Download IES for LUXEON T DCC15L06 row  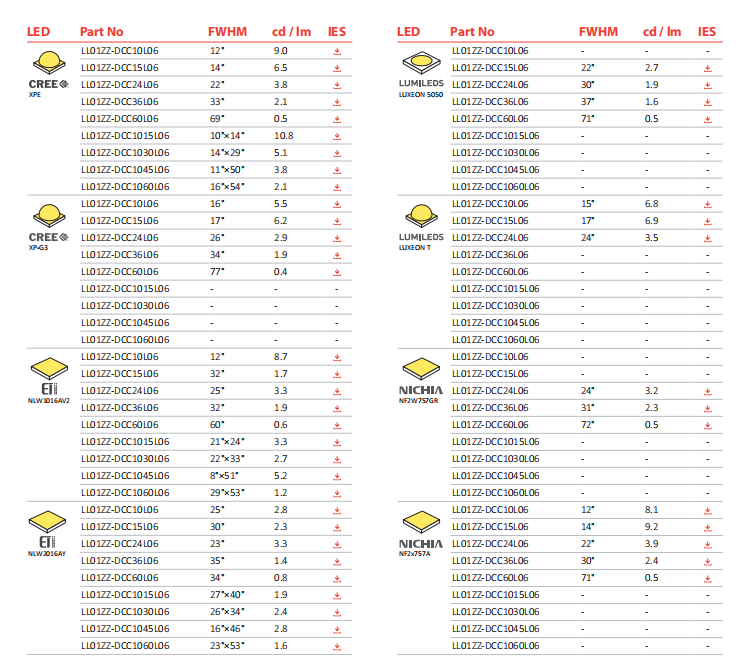tap(707, 221)
